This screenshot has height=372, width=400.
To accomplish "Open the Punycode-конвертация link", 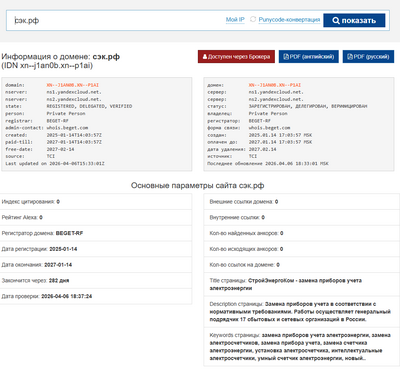I will pos(289,20).
